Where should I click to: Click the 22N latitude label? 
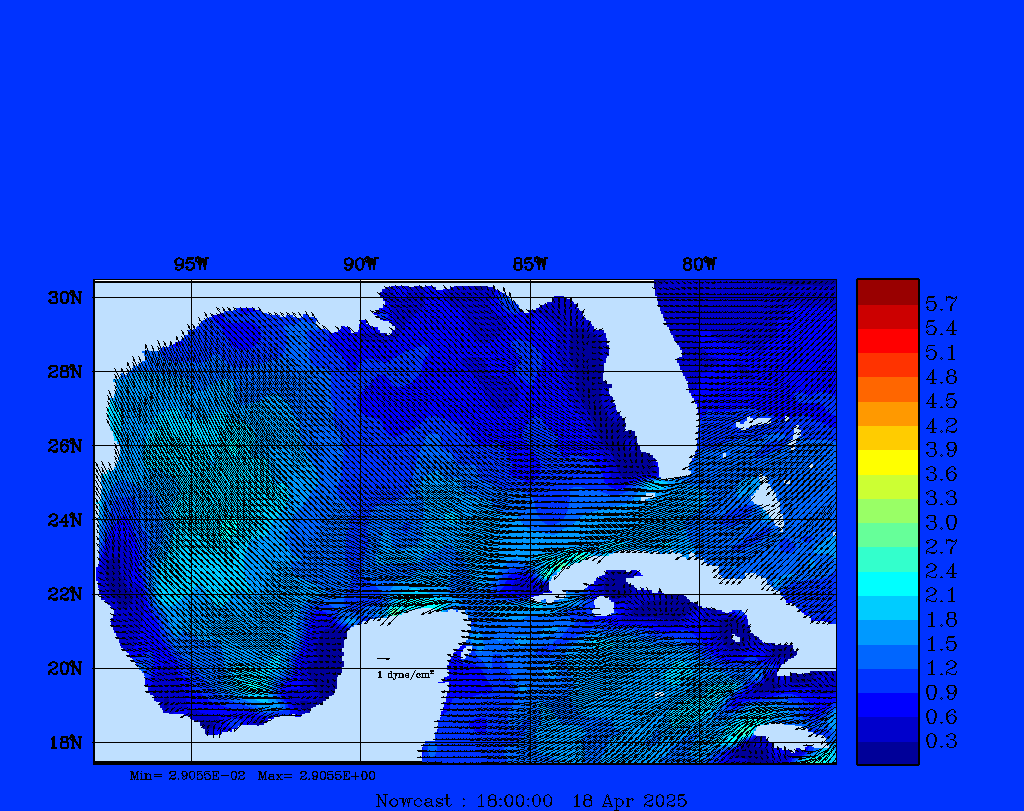click(64, 594)
